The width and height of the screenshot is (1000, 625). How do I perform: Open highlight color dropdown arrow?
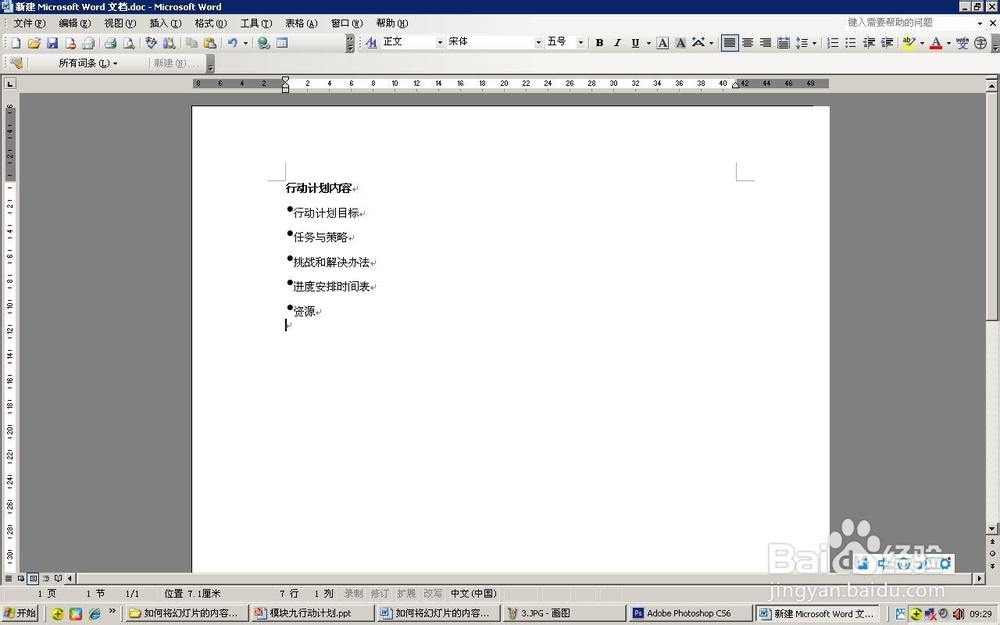[922, 43]
